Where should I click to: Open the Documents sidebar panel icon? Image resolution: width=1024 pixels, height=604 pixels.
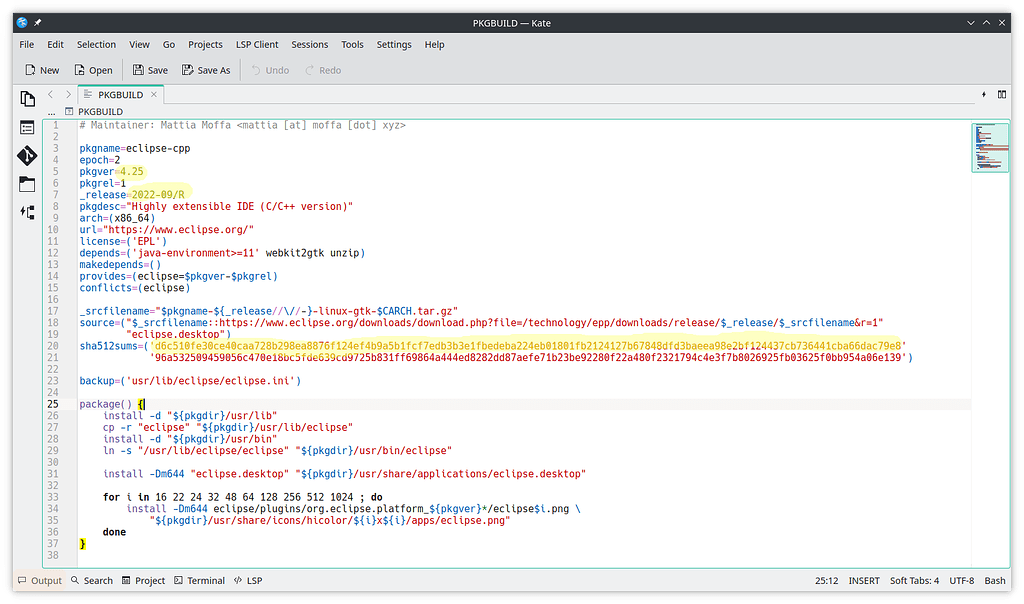click(27, 99)
